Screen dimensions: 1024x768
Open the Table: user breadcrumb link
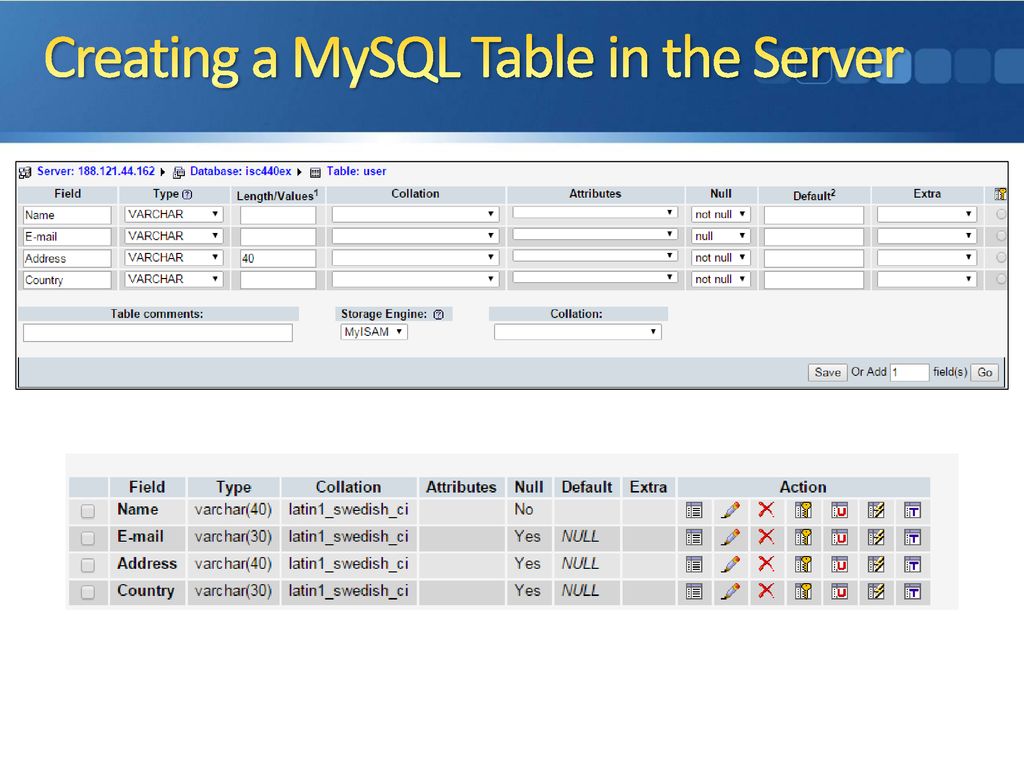tap(356, 171)
